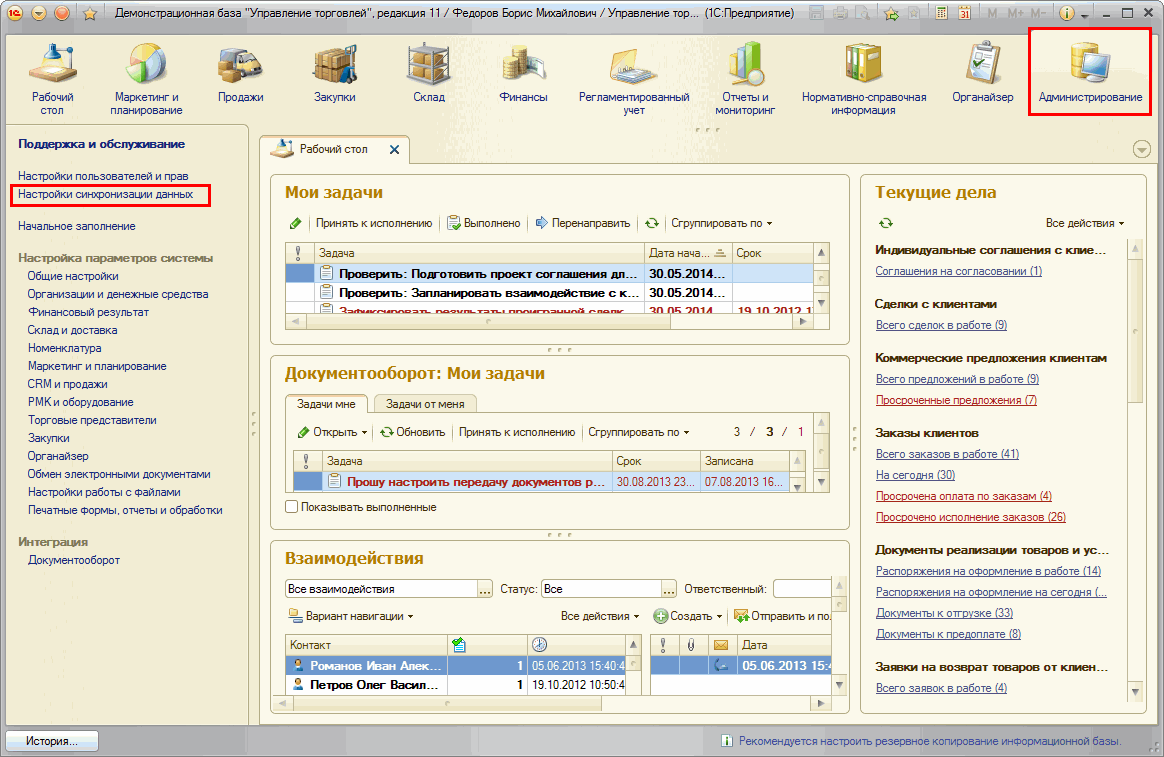Click Обновить in Документооборот tasks
The height and width of the screenshot is (757, 1164).
[413, 432]
